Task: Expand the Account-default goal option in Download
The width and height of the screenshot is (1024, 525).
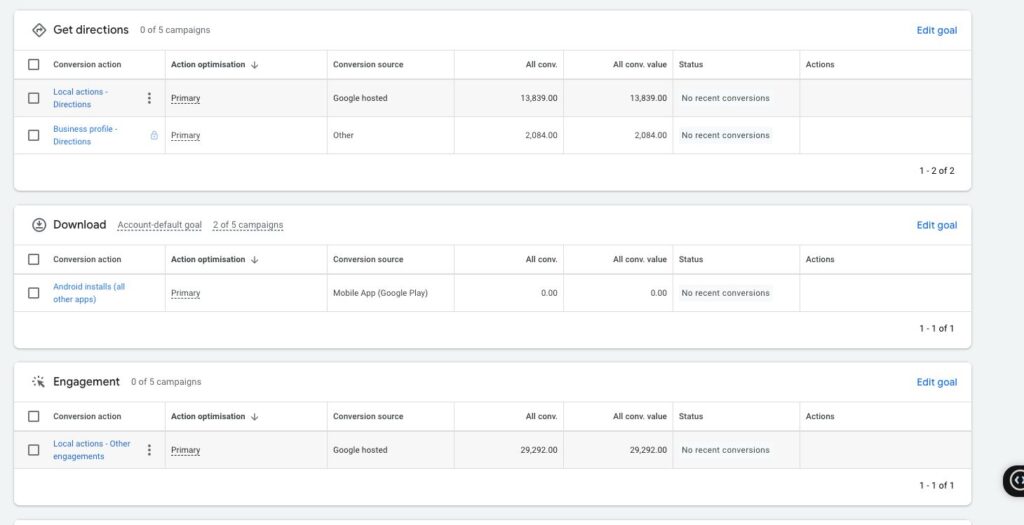Action: click(159, 225)
